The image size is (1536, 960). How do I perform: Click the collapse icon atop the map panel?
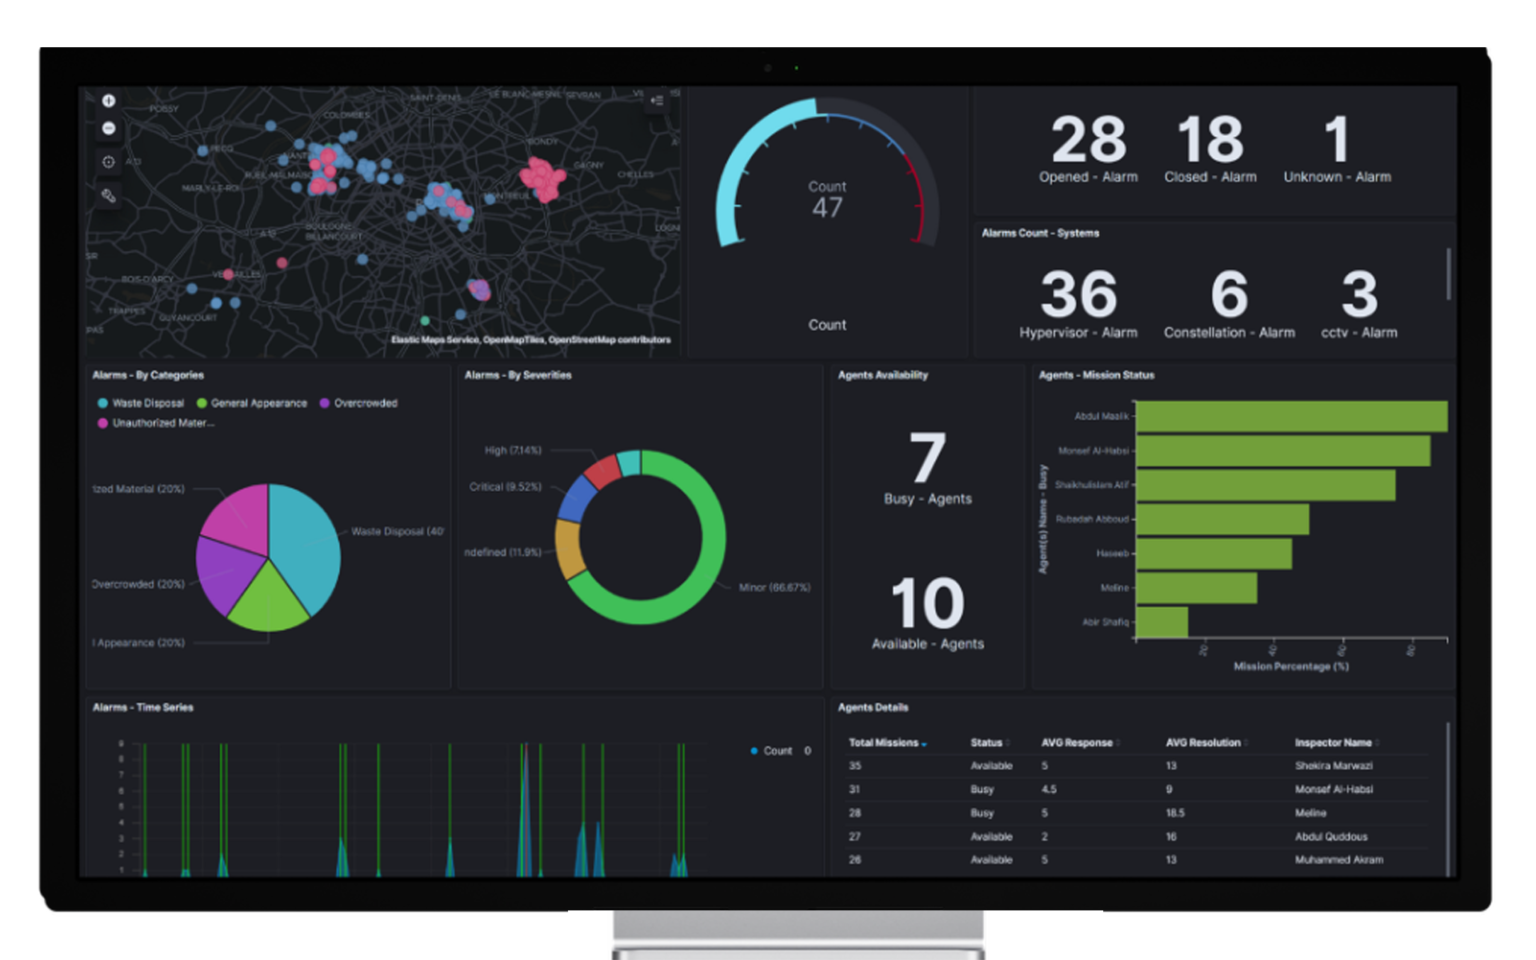click(x=658, y=98)
